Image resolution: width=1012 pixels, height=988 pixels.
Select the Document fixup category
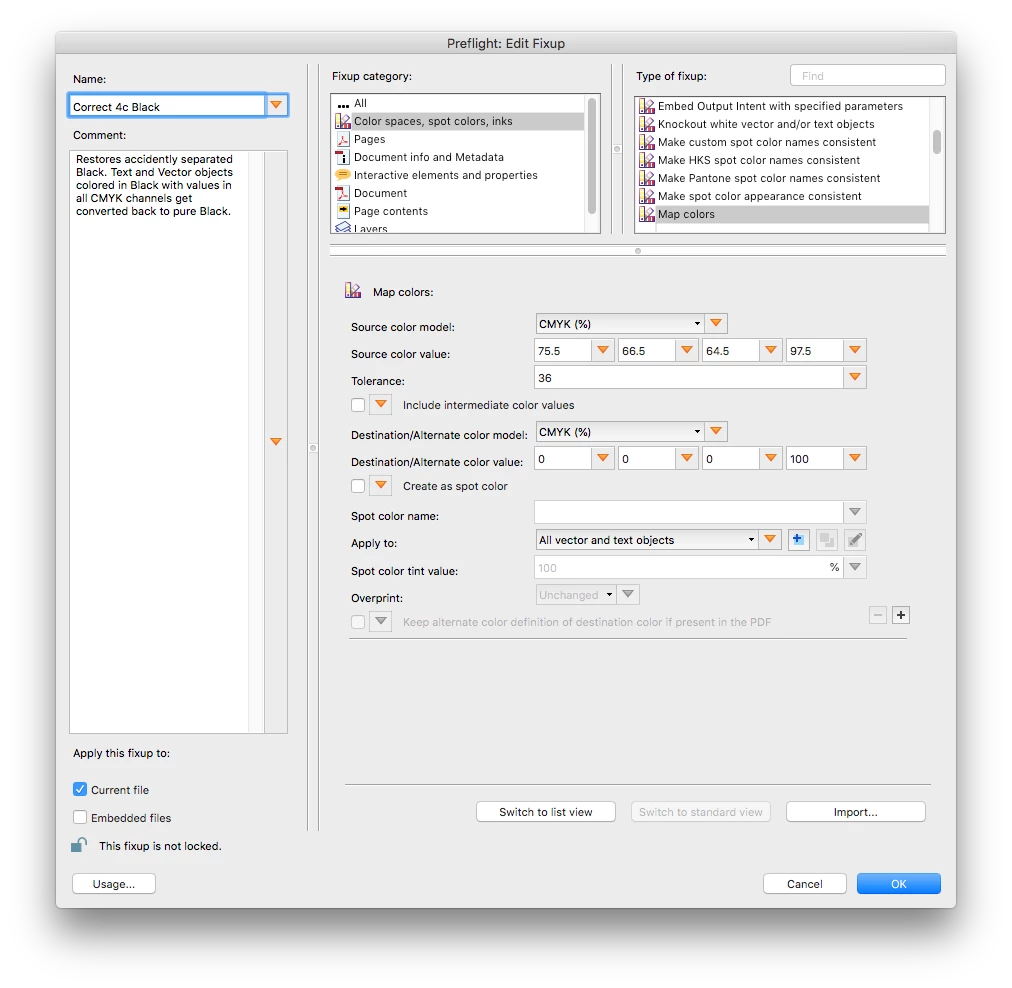[x=458, y=193]
